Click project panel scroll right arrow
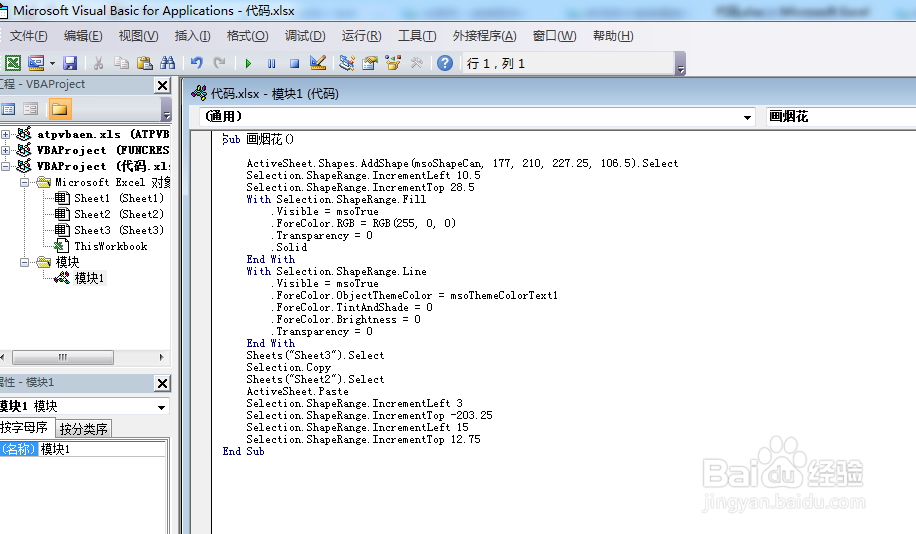 tap(162, 357)
